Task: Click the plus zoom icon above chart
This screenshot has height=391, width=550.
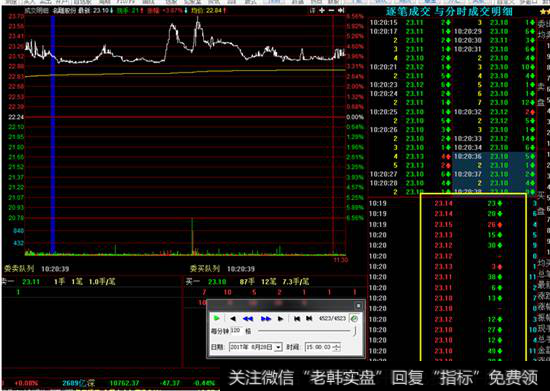Action: (x=322, y=11)
